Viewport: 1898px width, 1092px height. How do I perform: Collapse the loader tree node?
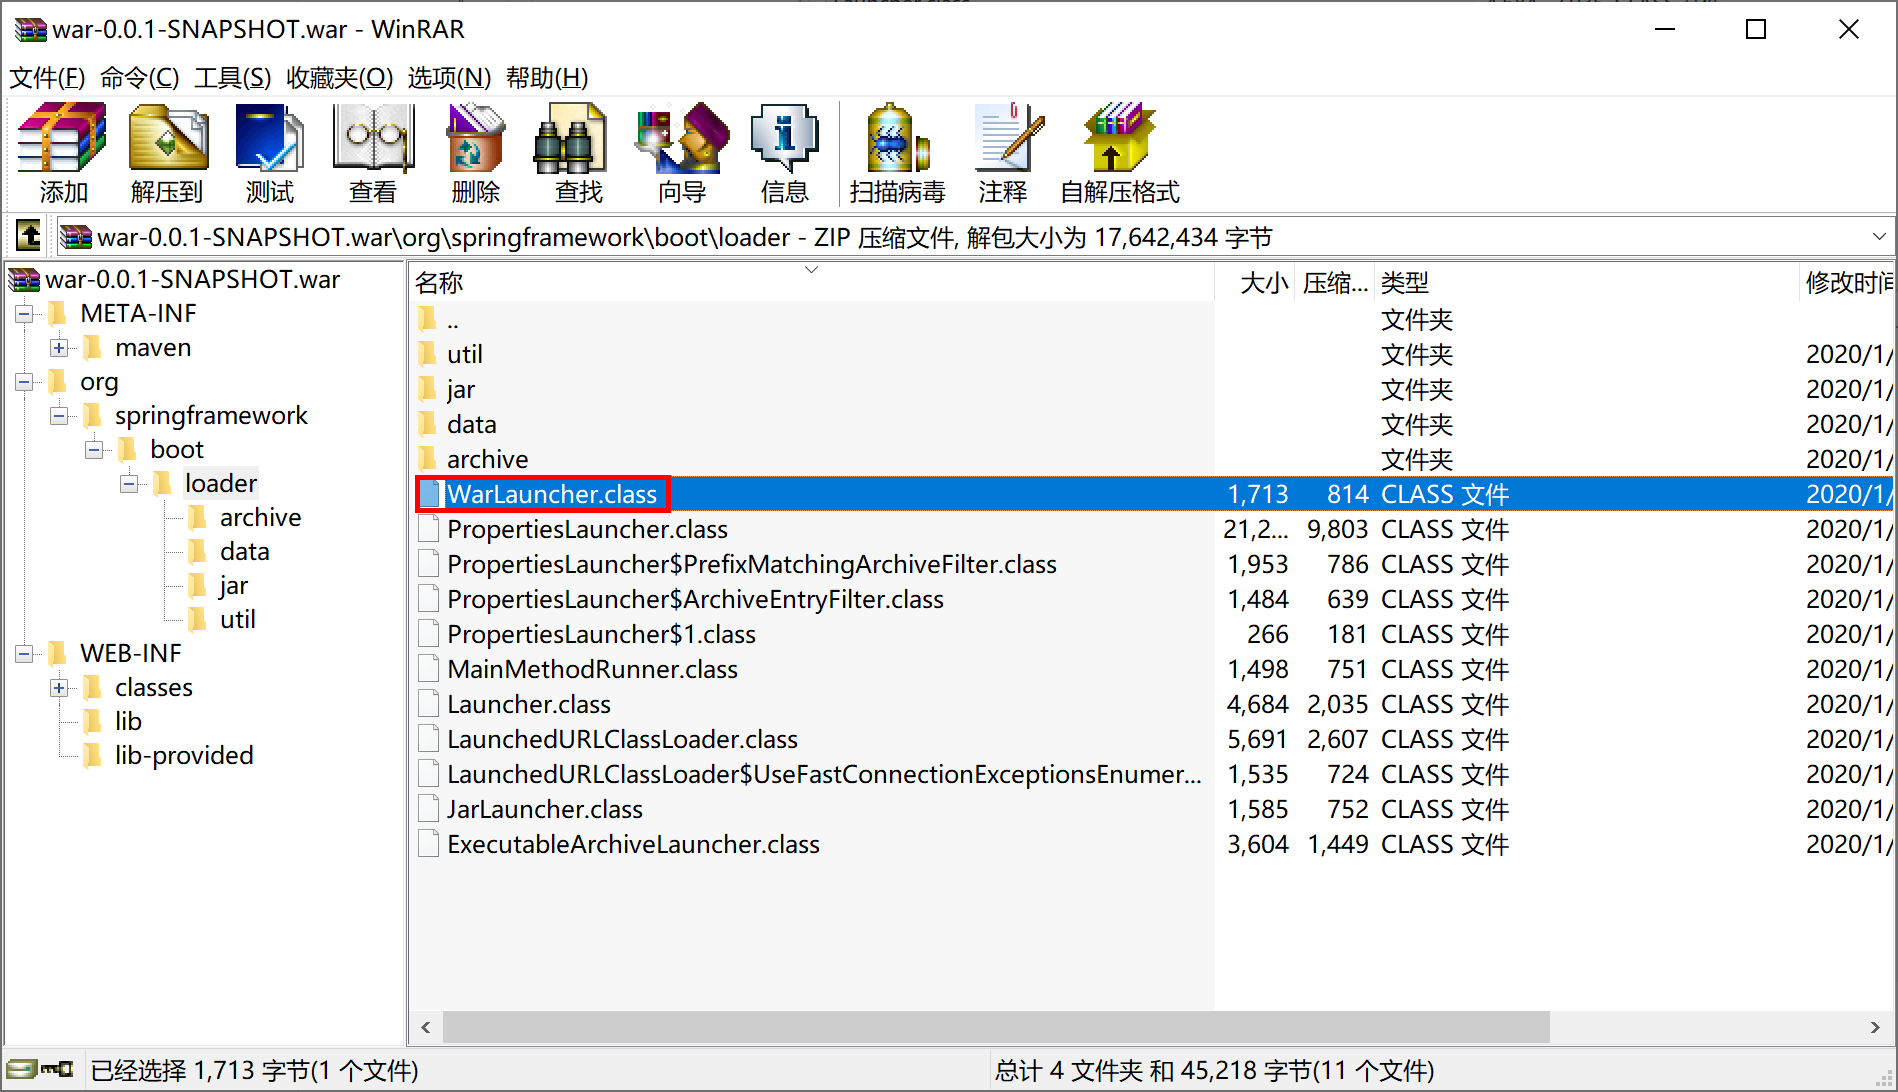pos(129,484)
